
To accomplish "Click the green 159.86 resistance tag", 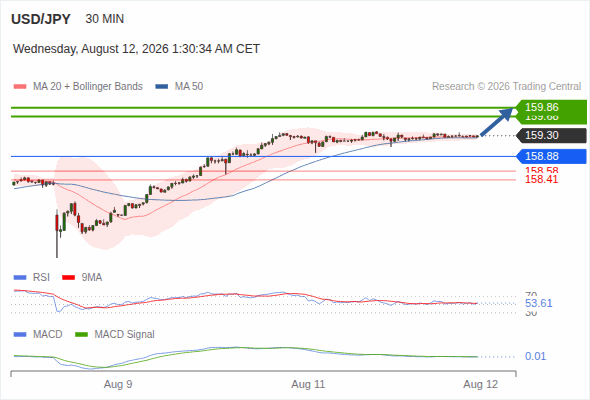I will [551, 107].
